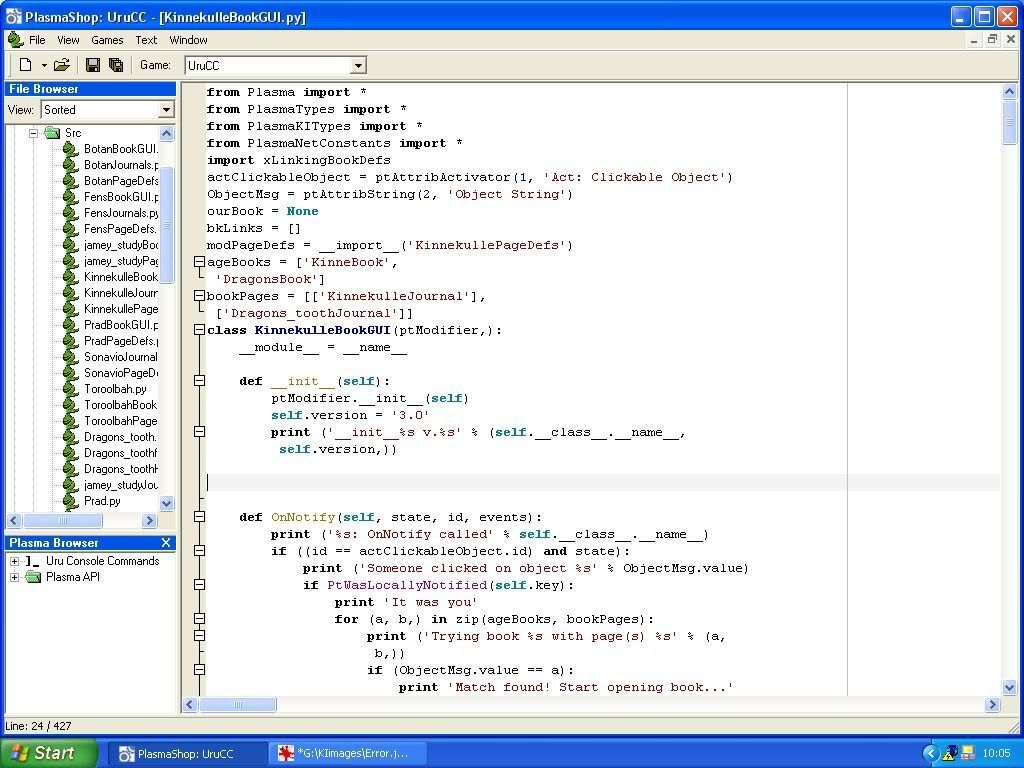Viewport: 1024px width, 768px height.
Task: Click File Browser scroll up arrow
Action: click(x=167, y=133)
